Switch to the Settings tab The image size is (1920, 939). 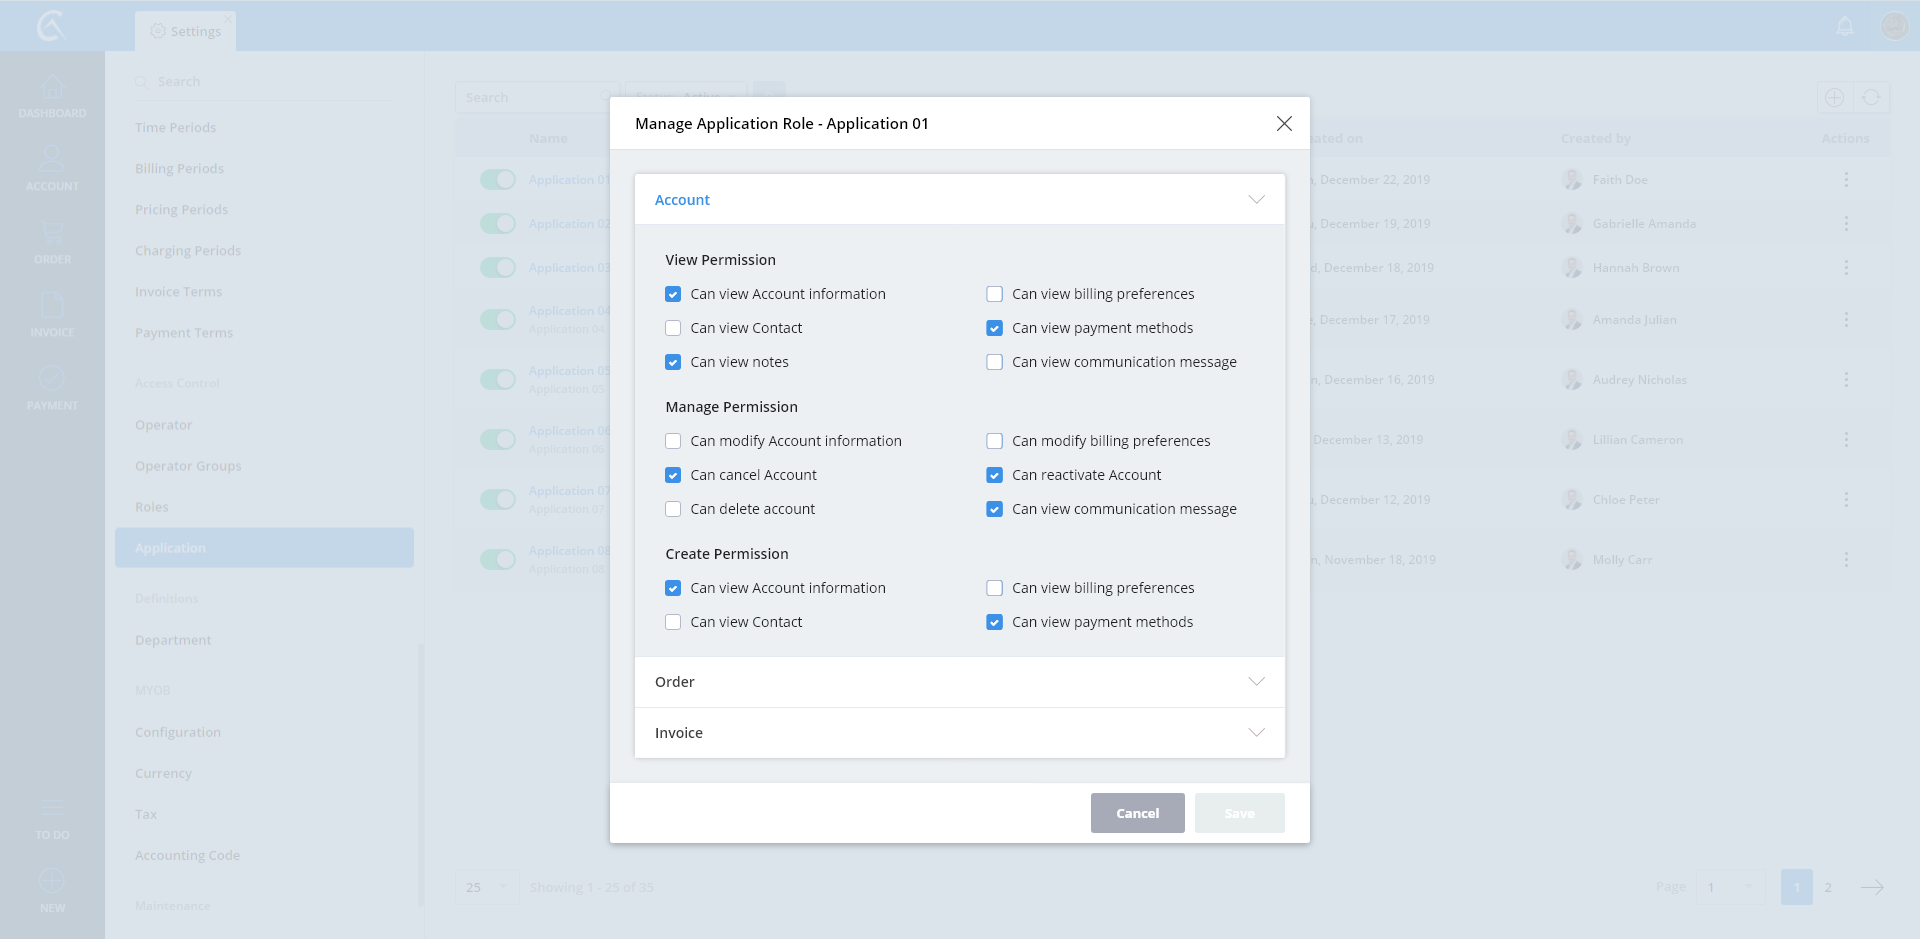click(x=186, y=31)
